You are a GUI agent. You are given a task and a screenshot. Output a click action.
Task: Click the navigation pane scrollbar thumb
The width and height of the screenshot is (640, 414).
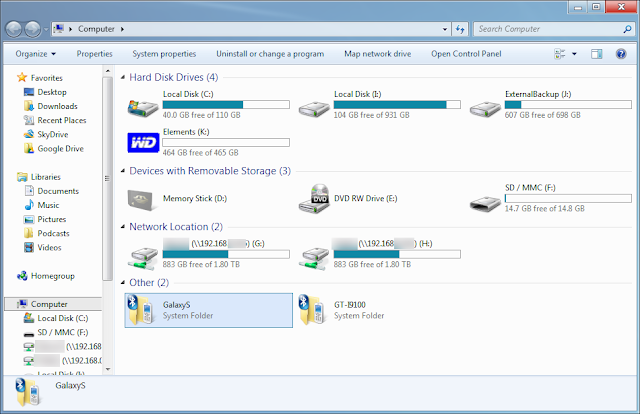pyautogui.click(x=107, y=178)
